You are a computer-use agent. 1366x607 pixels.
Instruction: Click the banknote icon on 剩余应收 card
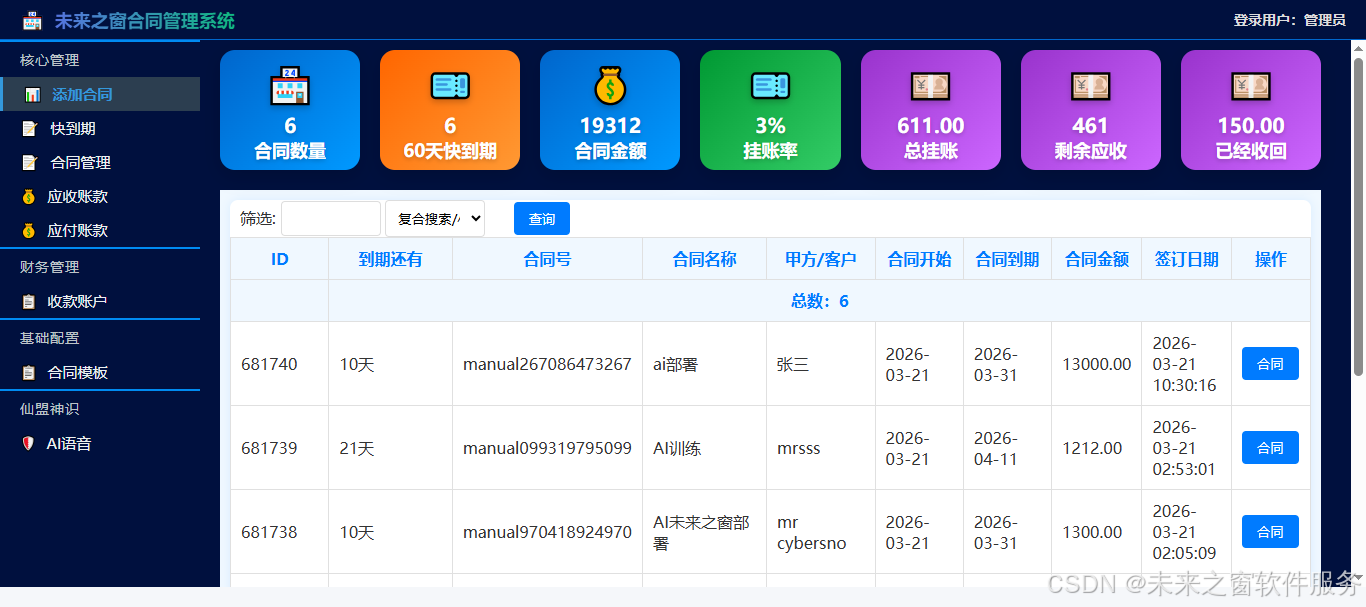(x=1091, y=86)
